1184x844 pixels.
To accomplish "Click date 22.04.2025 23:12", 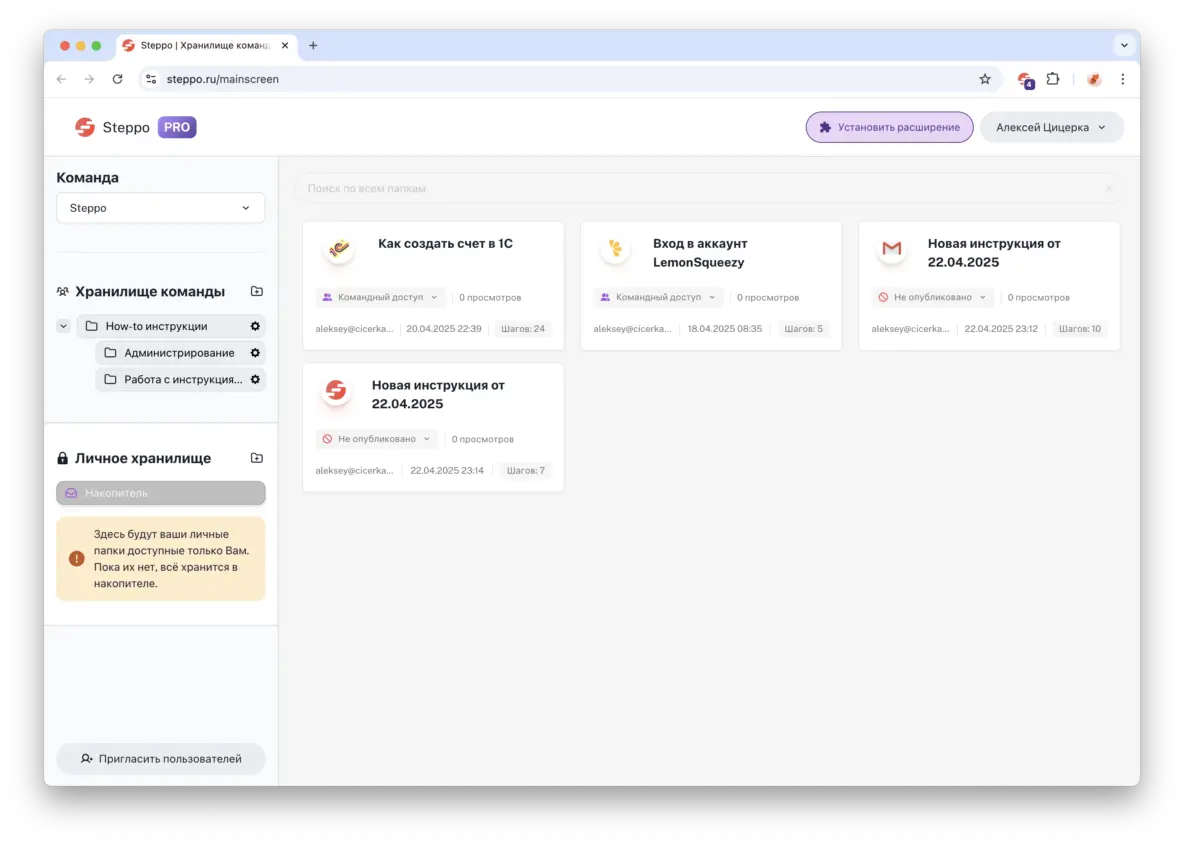I will (1001, 328).
